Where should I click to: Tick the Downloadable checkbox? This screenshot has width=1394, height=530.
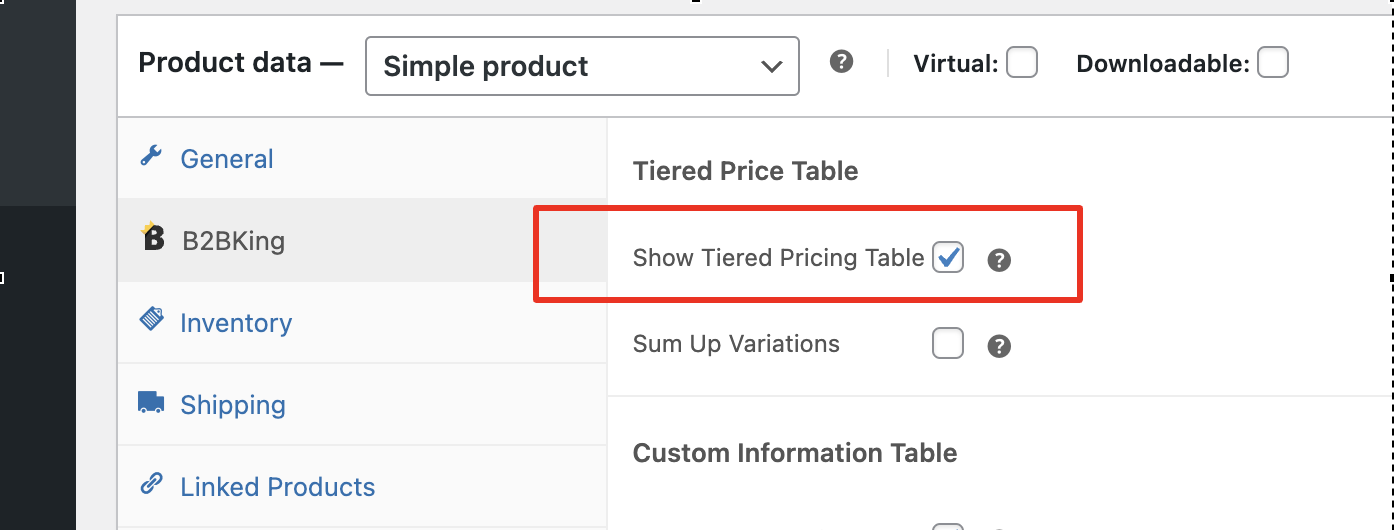(x=1272, y=63)
